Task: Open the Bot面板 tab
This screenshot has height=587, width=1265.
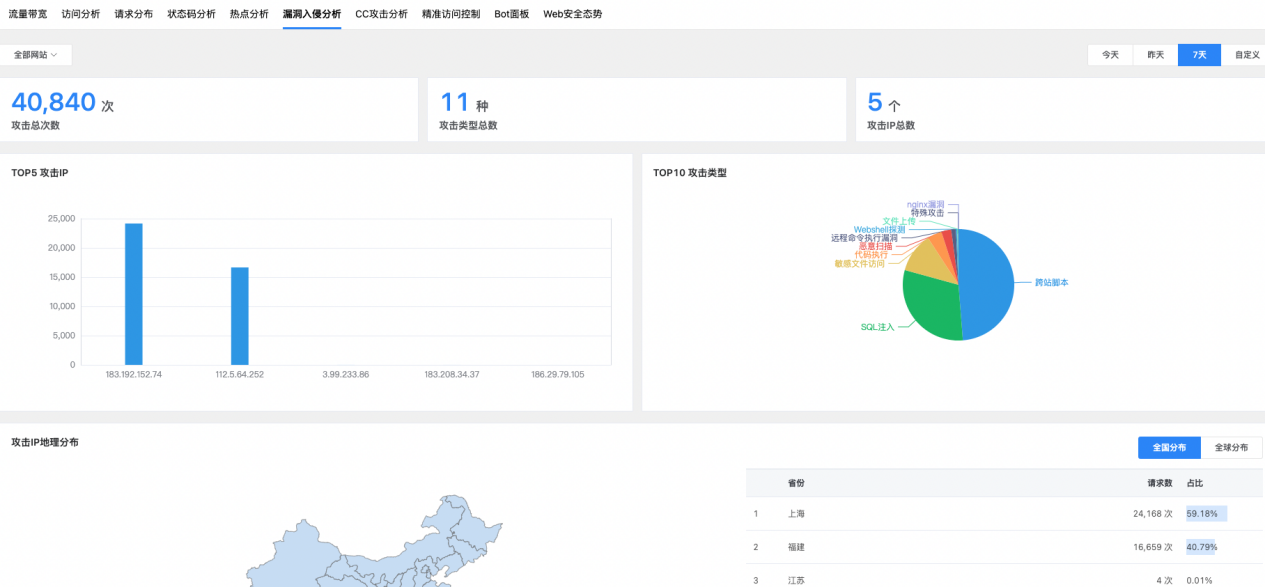Action: [x=512, y=14]
